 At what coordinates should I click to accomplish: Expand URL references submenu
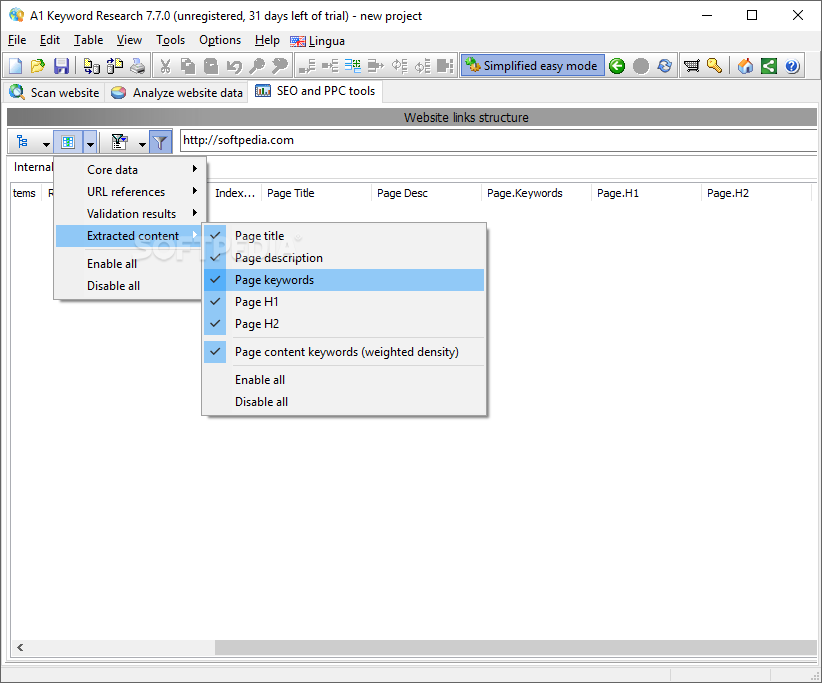point(128,192)
